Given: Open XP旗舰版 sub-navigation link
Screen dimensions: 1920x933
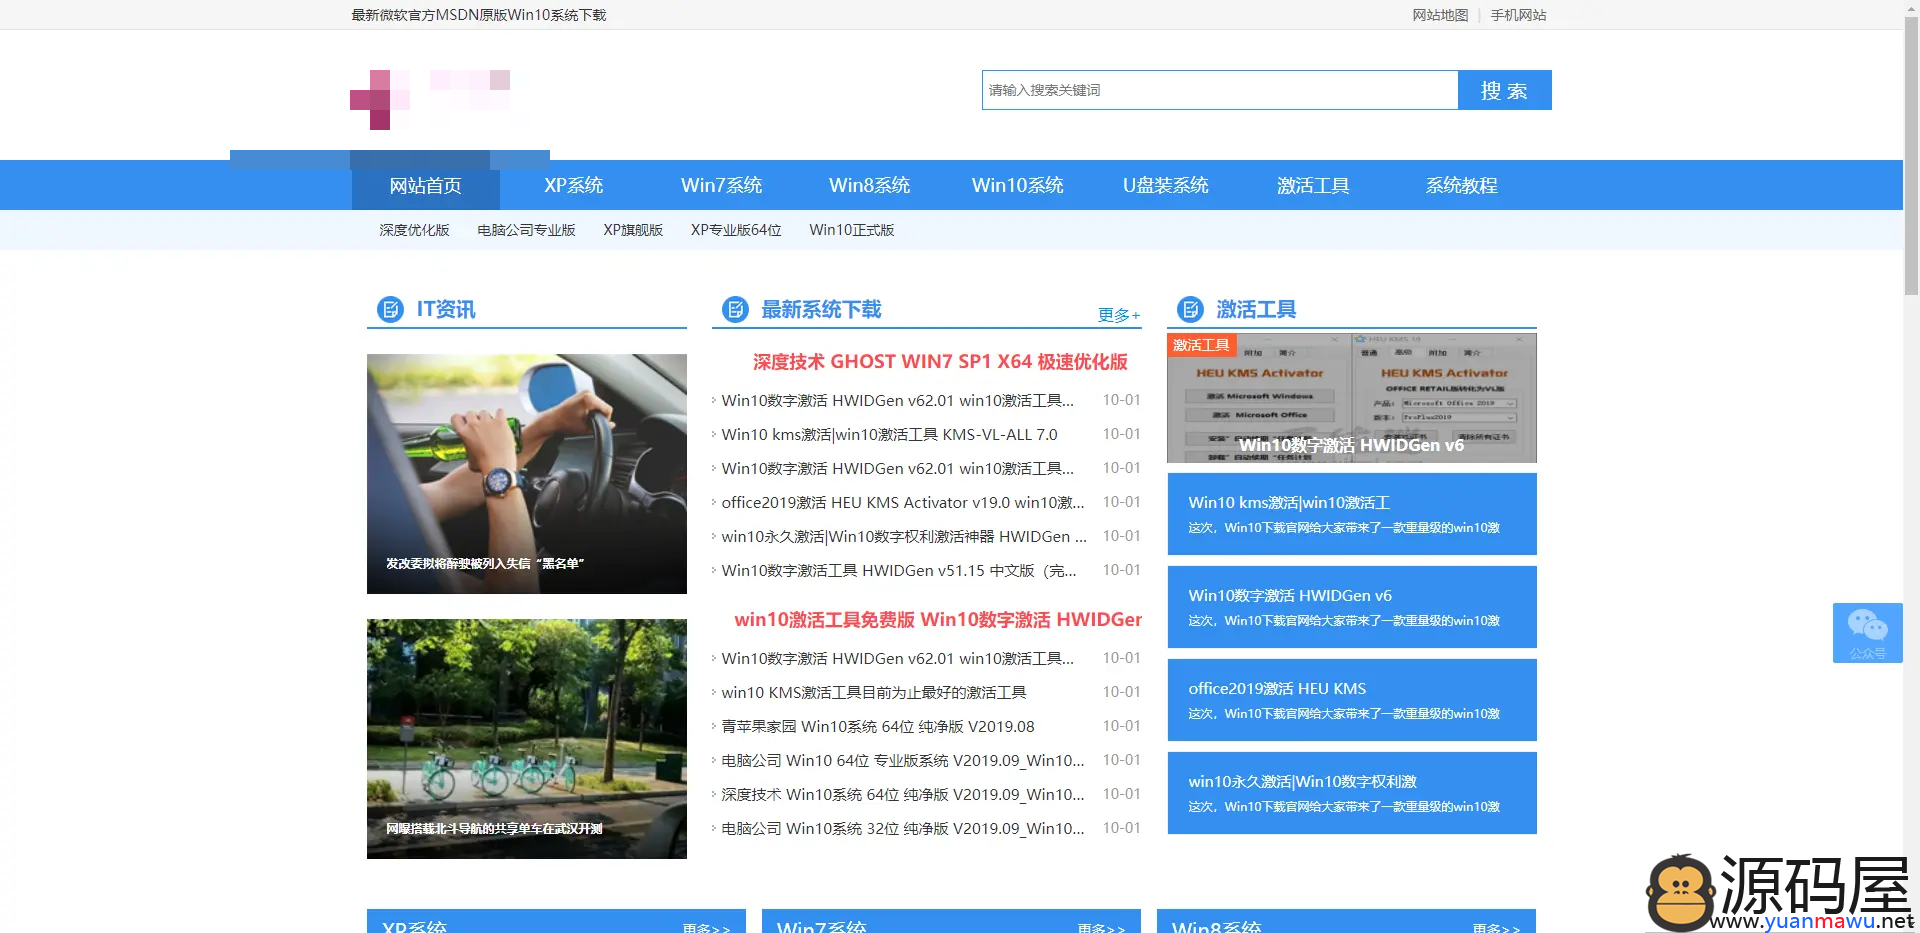Looking at the screenshot, I should pyautogui.click(x=633, y=230).
